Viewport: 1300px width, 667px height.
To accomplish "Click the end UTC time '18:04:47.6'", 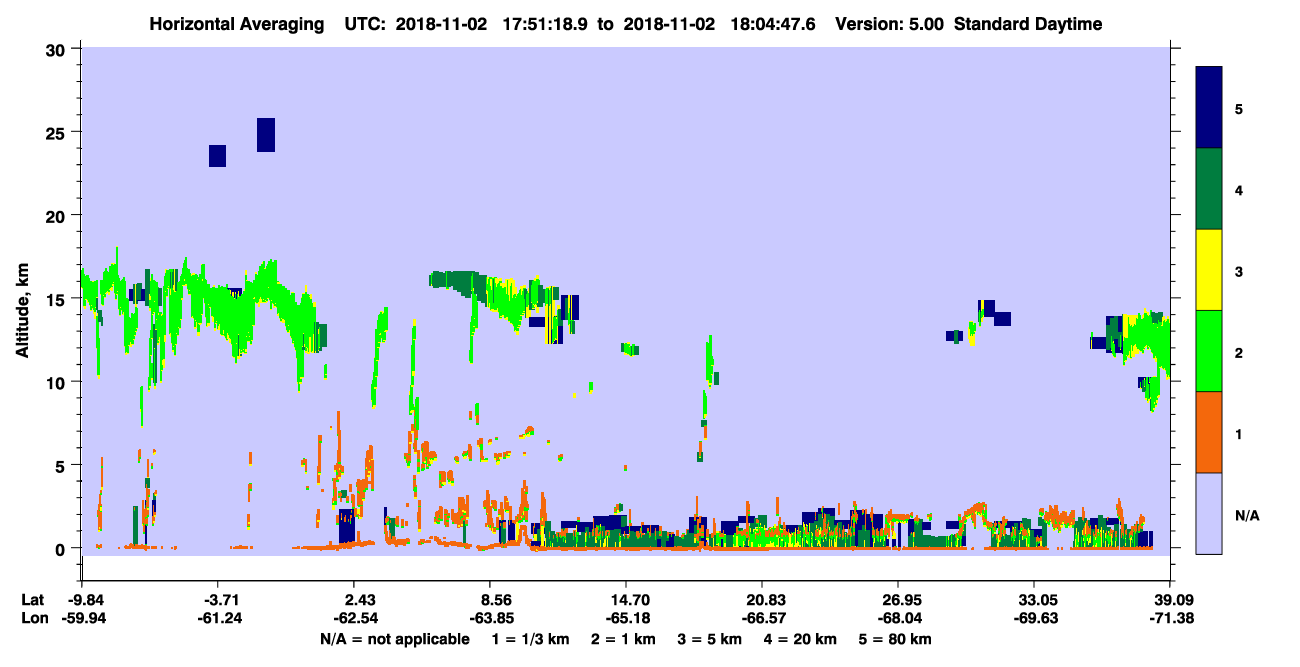I will click(772, 24).
